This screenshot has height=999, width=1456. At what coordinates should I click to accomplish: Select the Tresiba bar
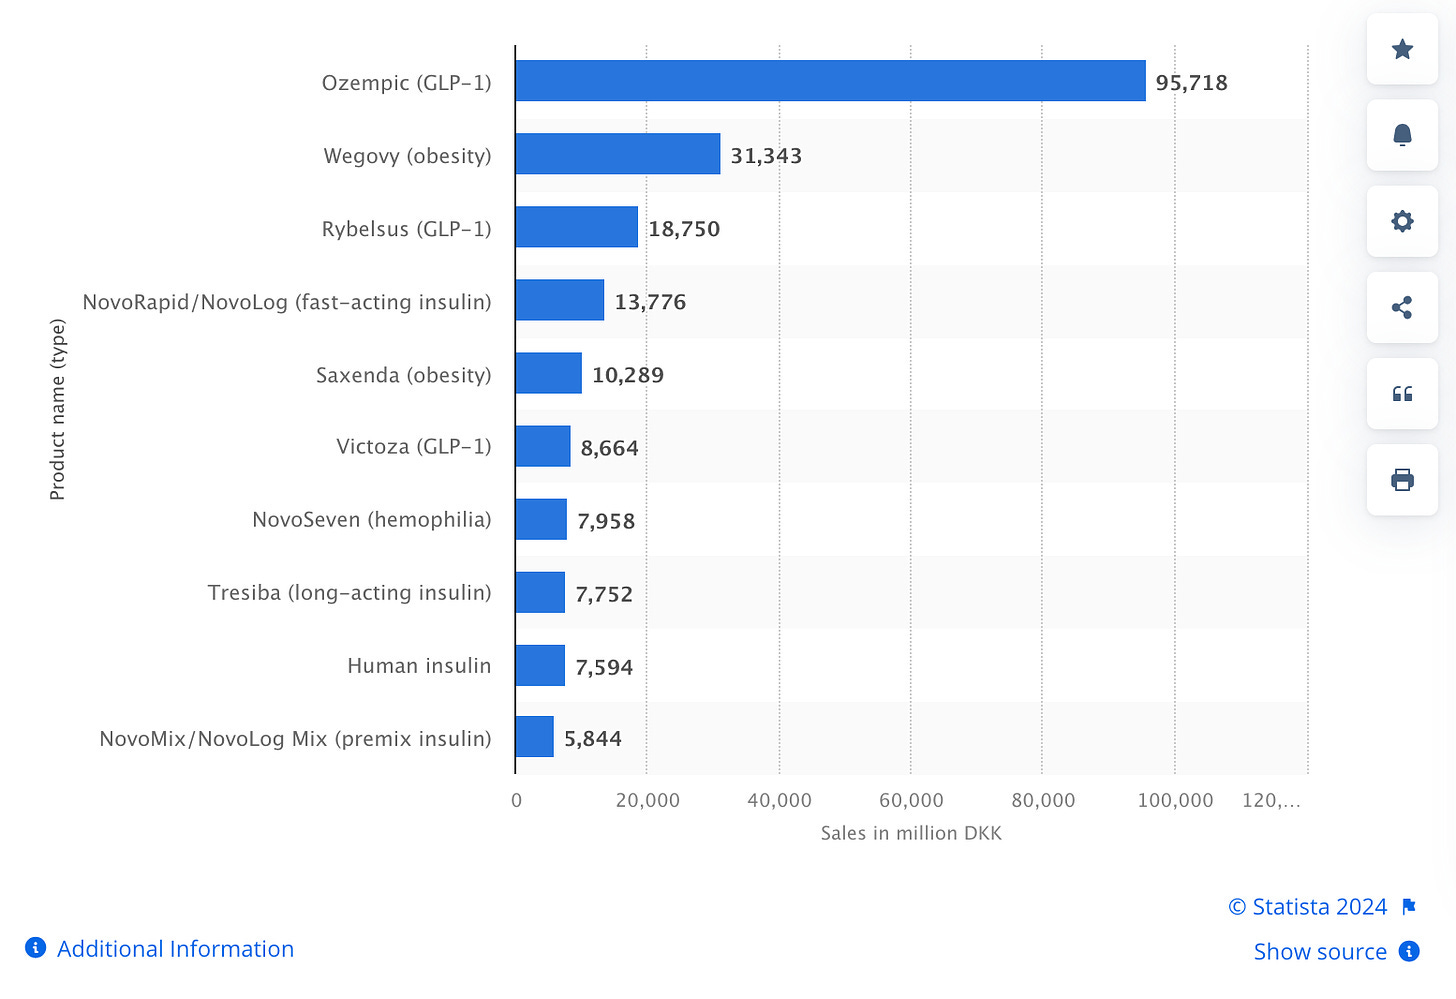(x=540, y=592)
